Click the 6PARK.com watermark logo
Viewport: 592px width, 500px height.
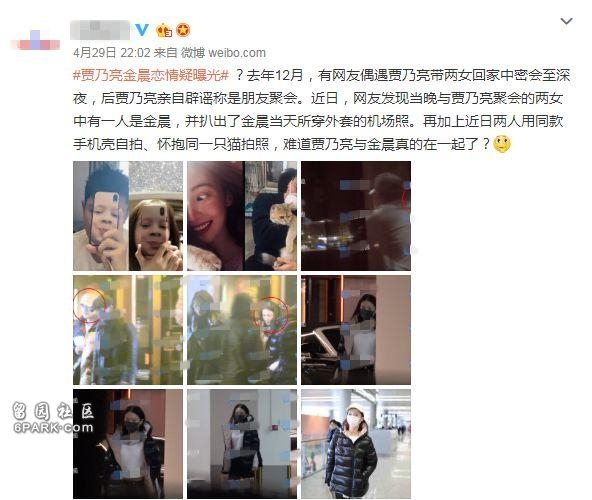53,417
